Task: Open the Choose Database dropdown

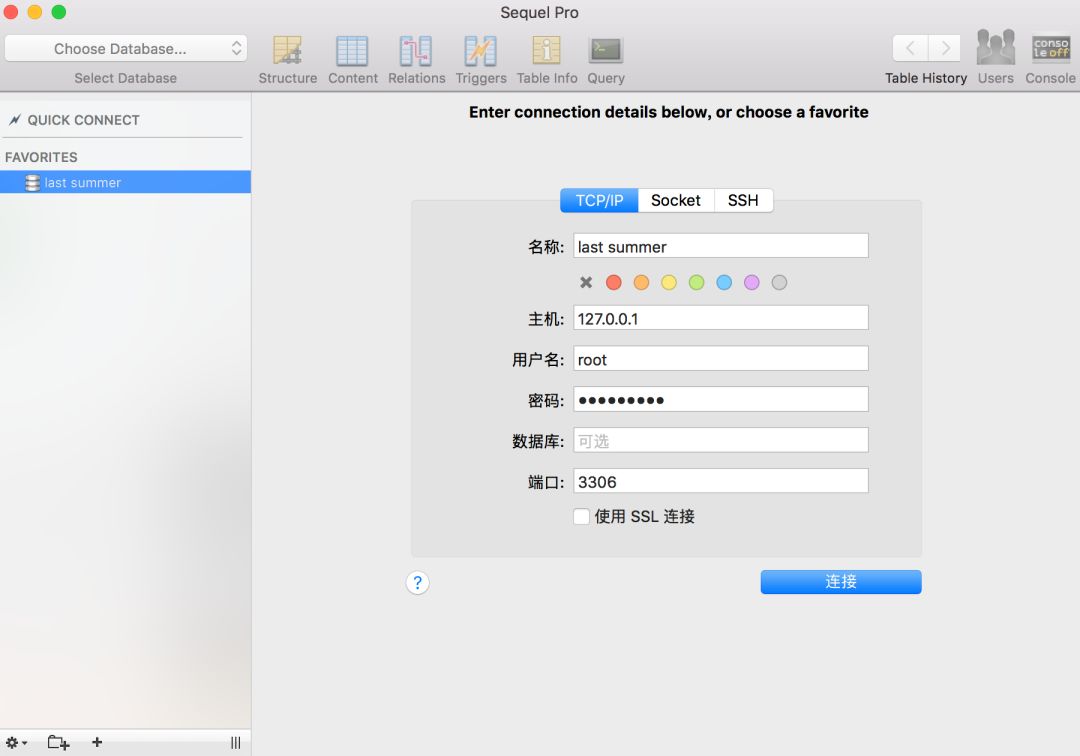Action: (125, 49)
